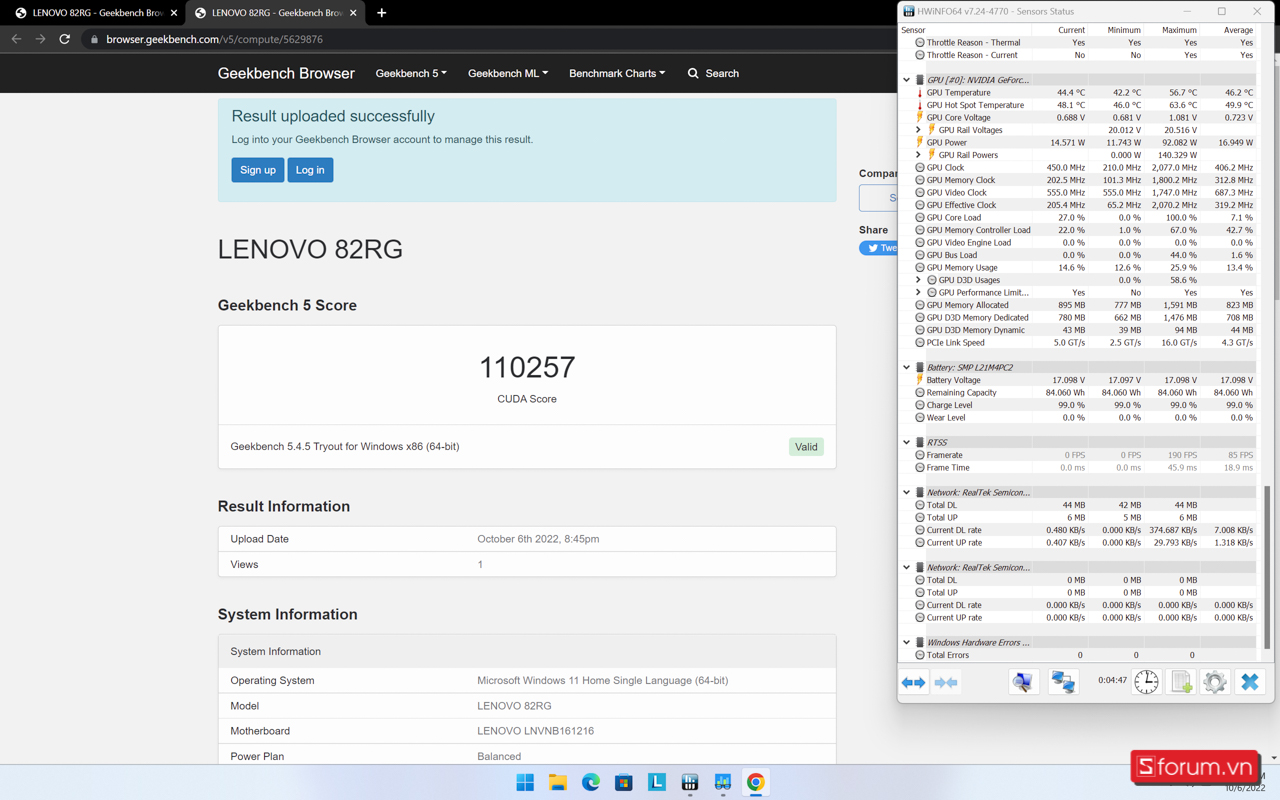This screenshot has height=800, width=1280.
Task: Go forward in Chrome browser
Action: (x=40, y=39)
